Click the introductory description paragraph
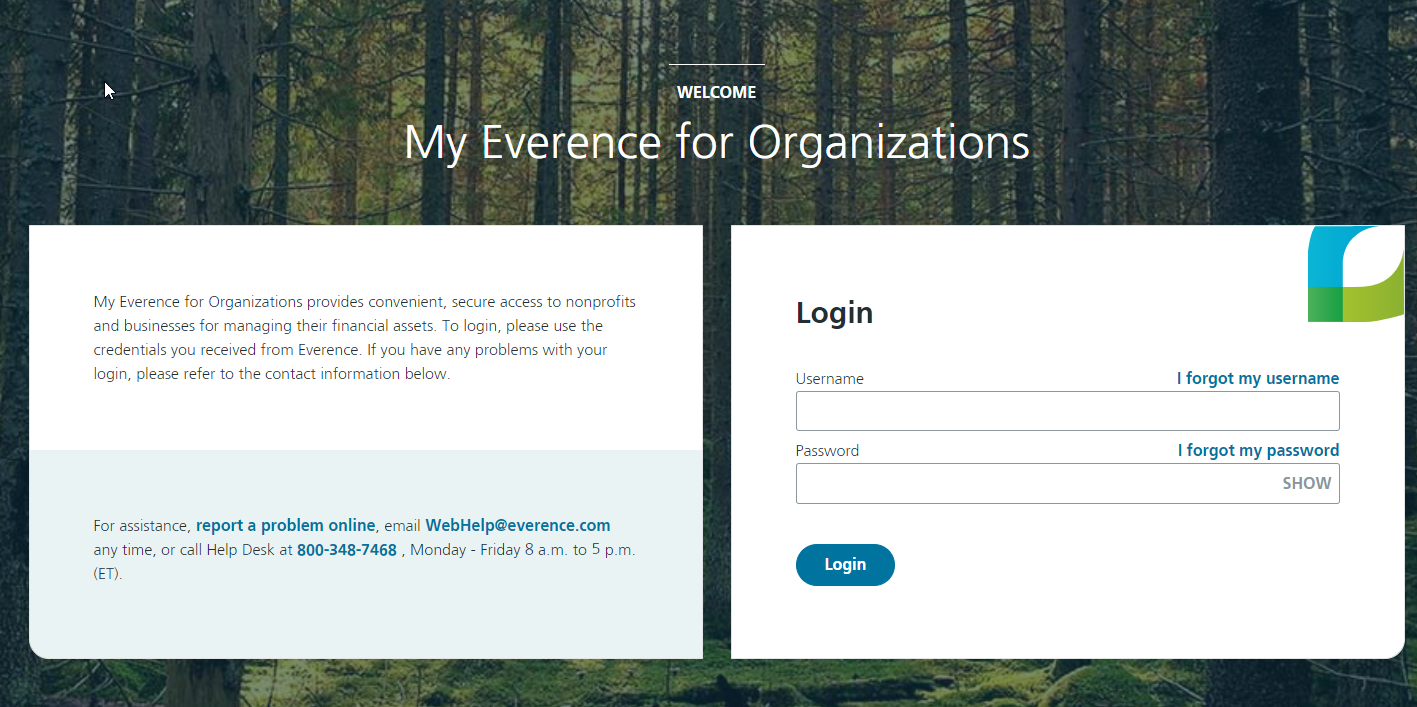The width and height of the screenshot is (1417, 707). pos(364,338)
